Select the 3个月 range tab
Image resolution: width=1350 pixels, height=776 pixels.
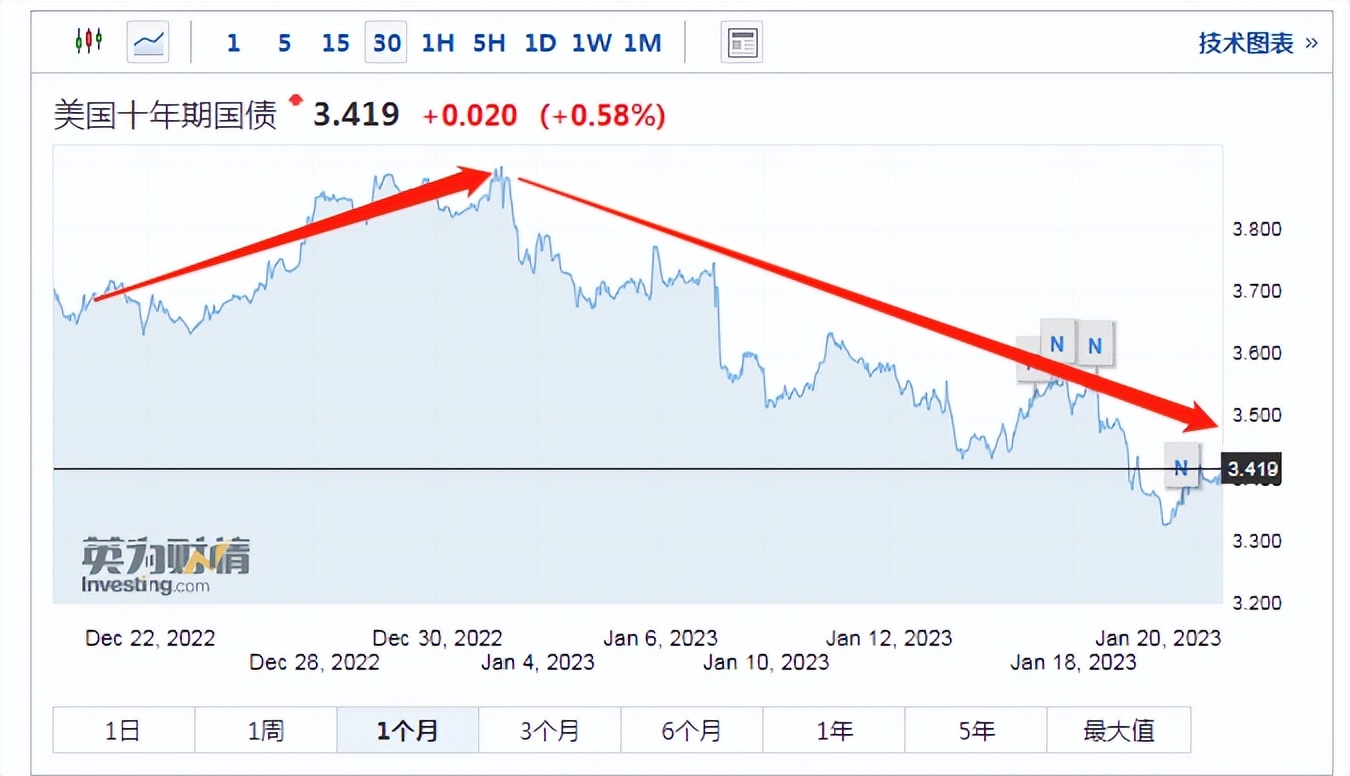click(x=549, y=730)
